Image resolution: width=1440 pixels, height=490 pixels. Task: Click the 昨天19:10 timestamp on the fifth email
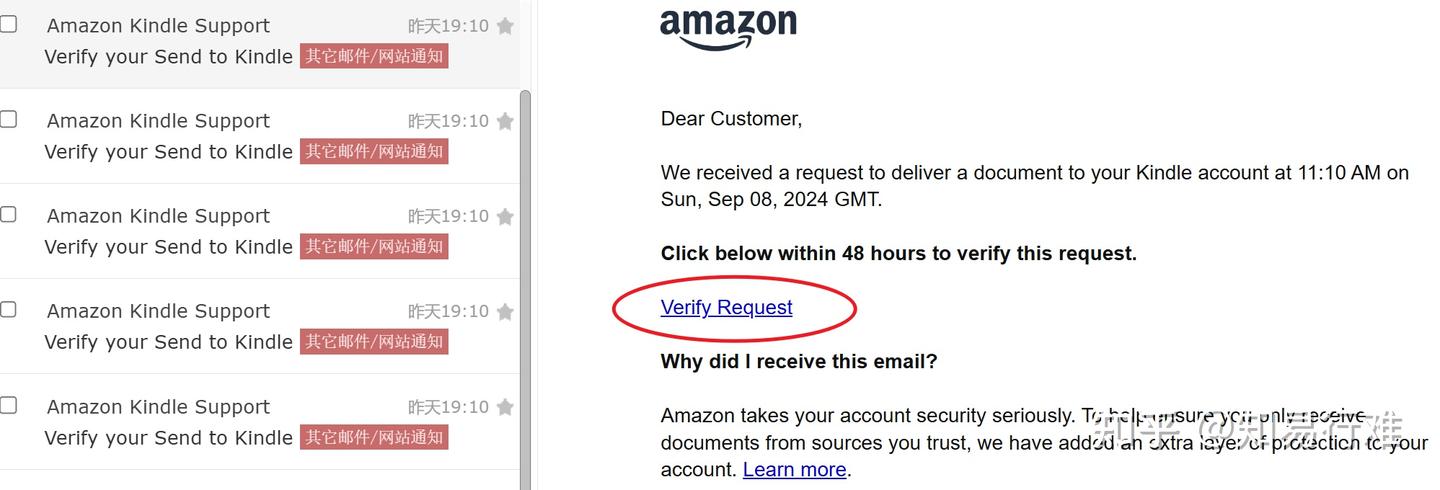(448, 407)
